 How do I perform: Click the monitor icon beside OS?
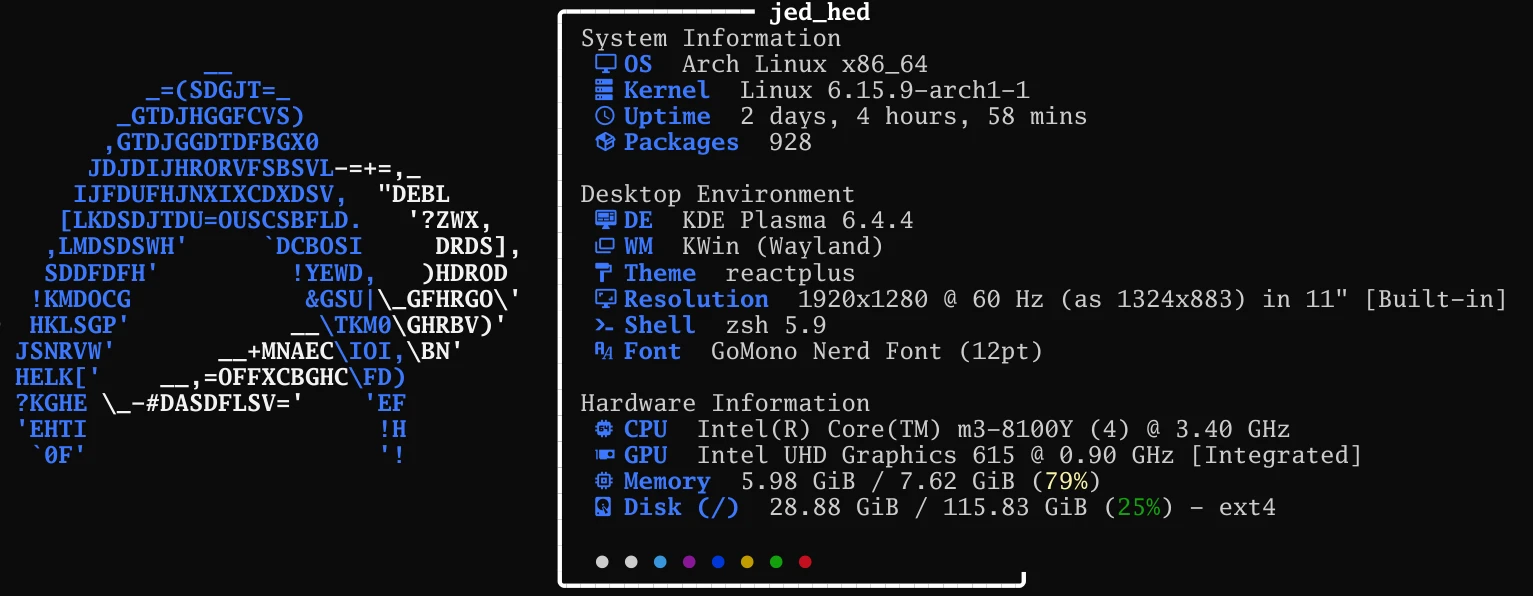(x=604, y=64)
